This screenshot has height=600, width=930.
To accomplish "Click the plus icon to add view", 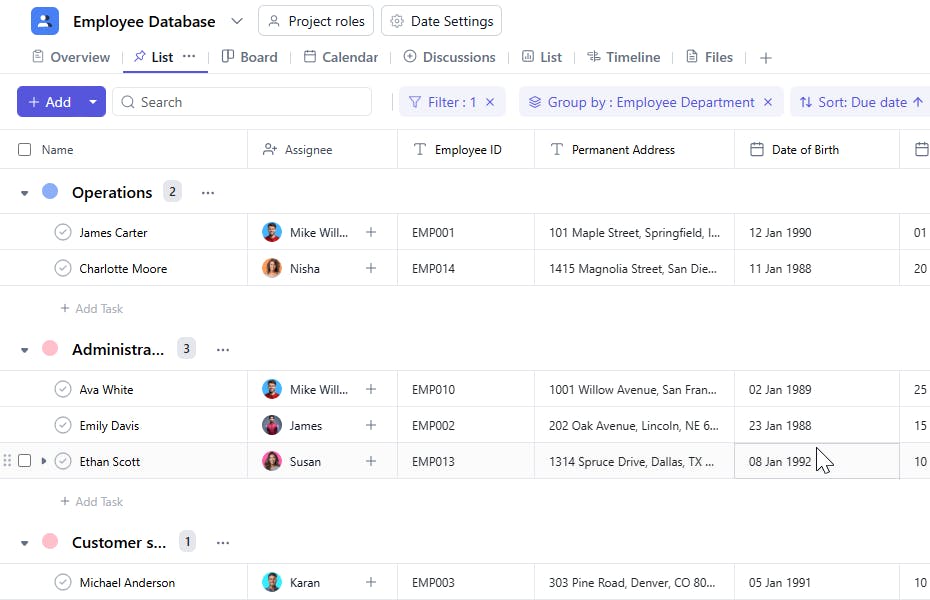I will (766, 58).
